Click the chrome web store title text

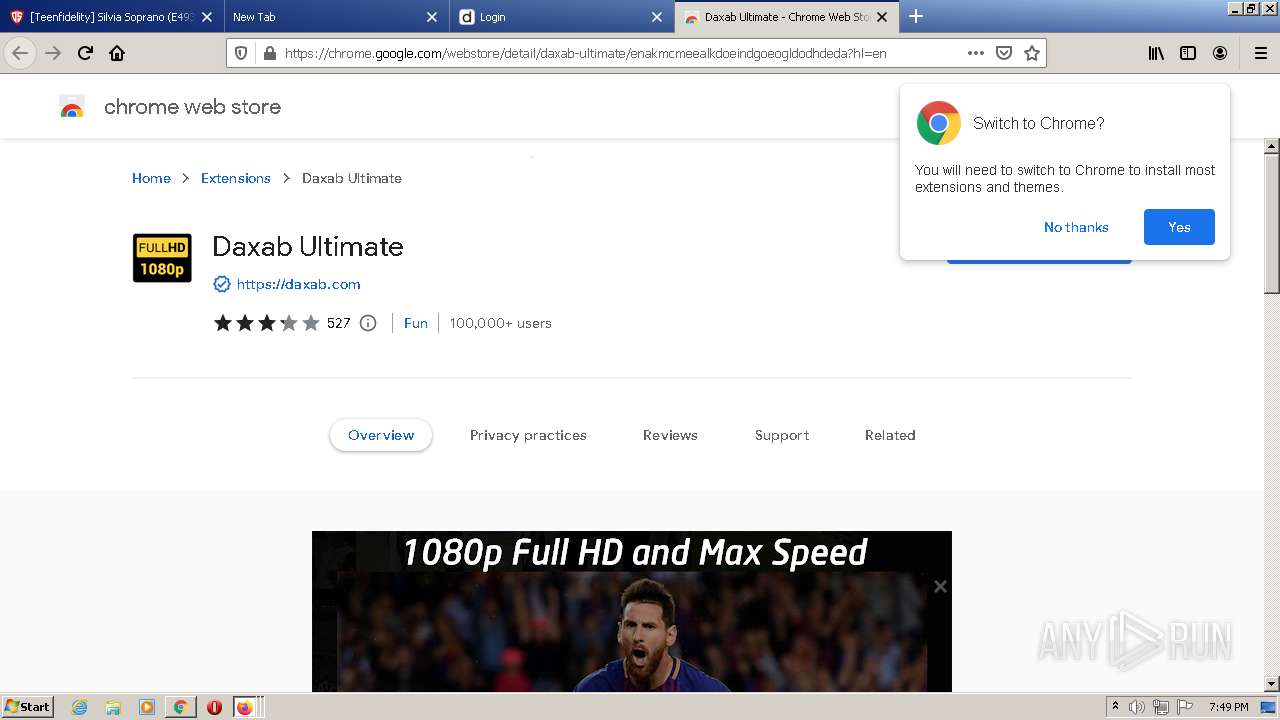pyautogui.click(x=193, y=107)
